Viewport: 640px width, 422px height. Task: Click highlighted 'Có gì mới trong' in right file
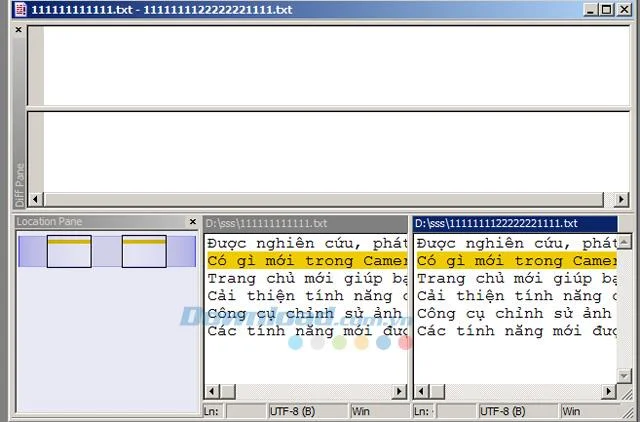(516, 260)
